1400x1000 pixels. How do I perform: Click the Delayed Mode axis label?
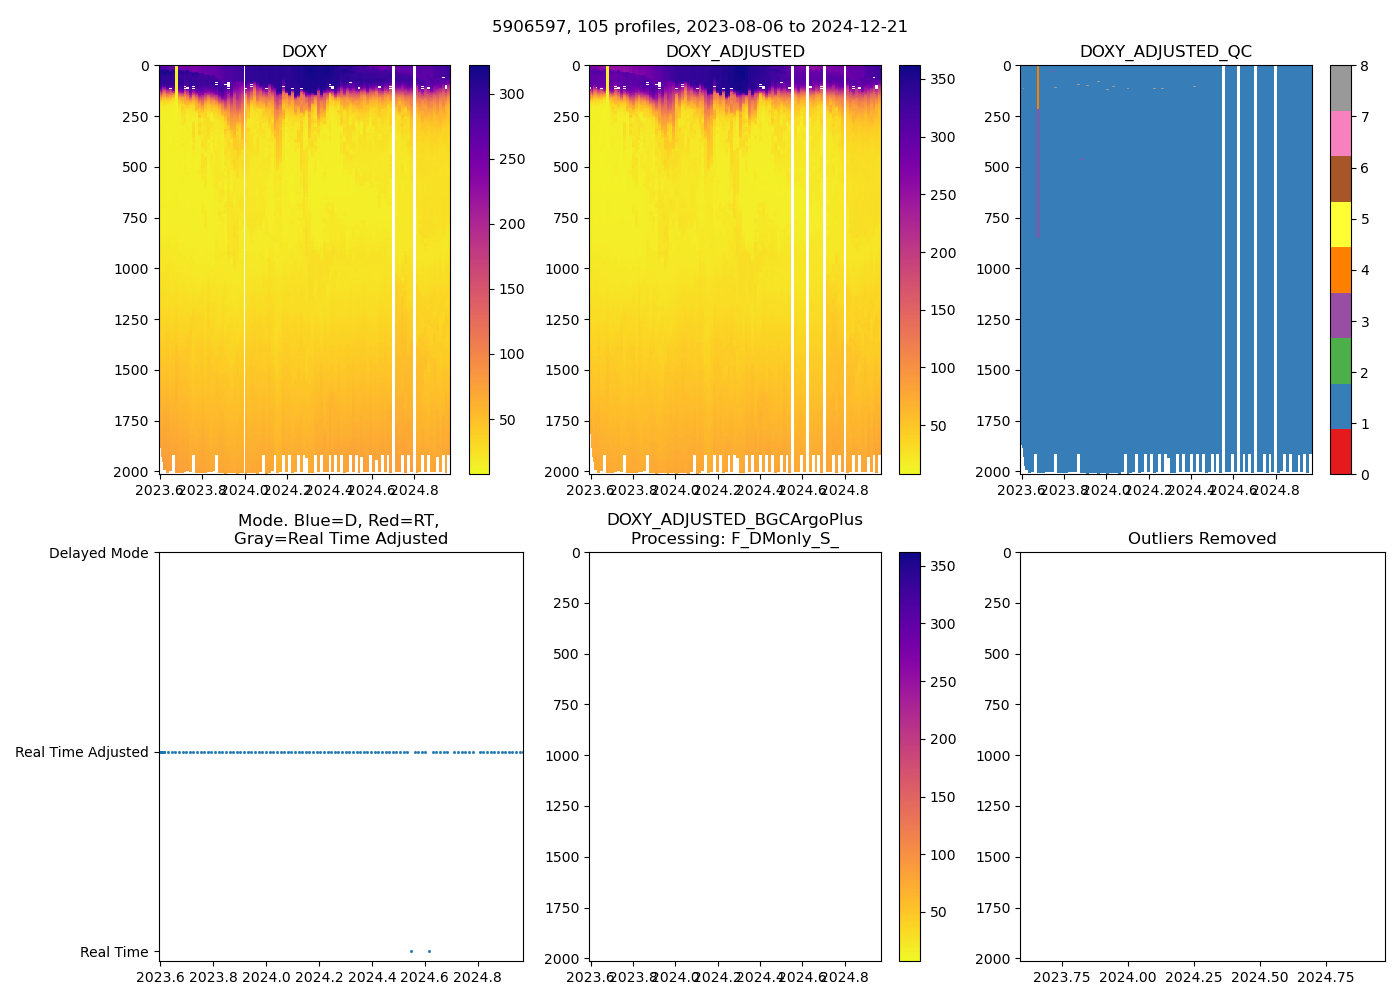coord(98,553)
